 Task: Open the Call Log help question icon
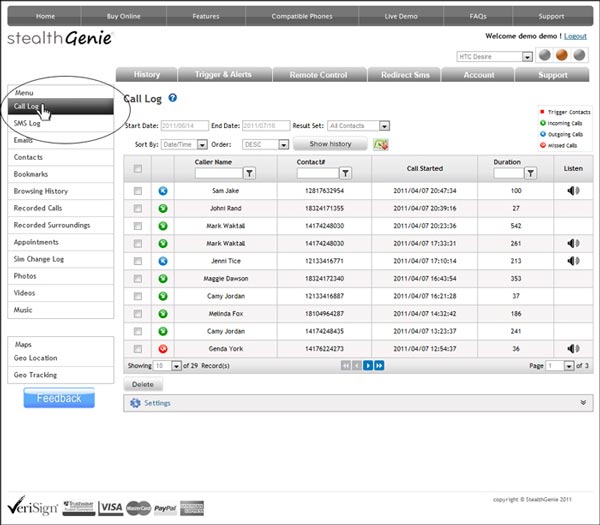[x=173, y=98]
